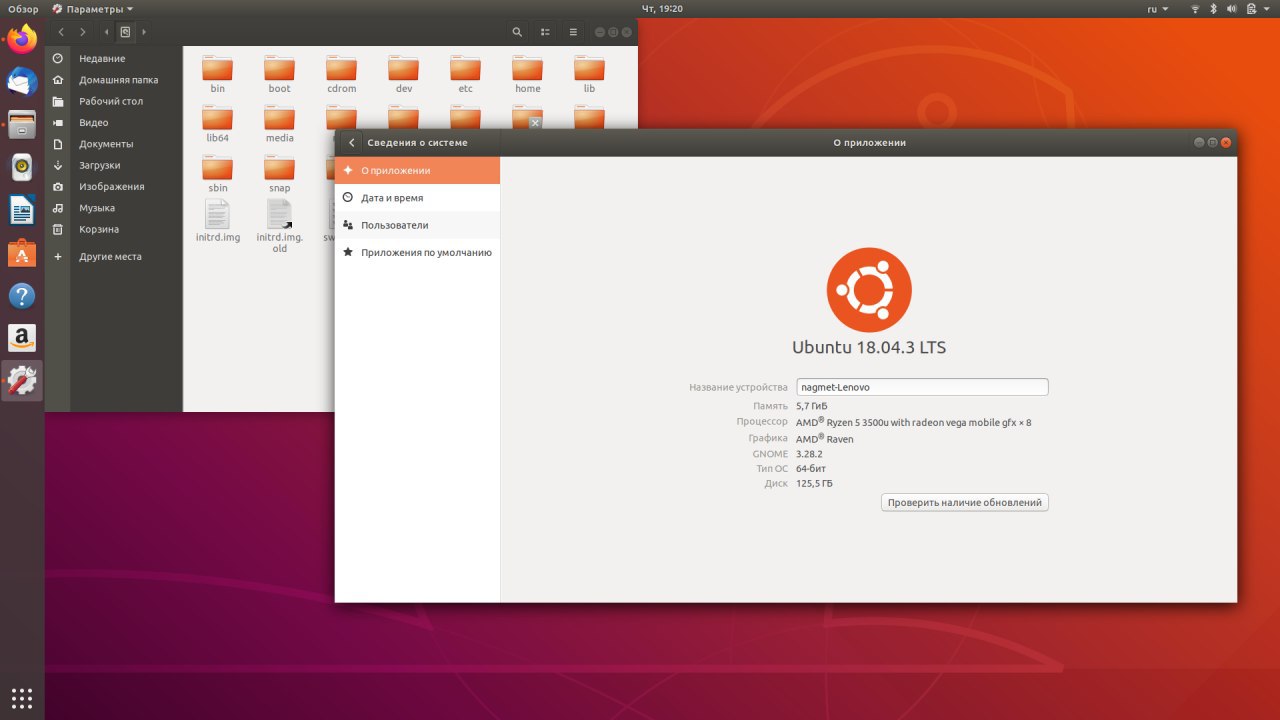Open system menu arrow in top bar

tap(1267, 8)
